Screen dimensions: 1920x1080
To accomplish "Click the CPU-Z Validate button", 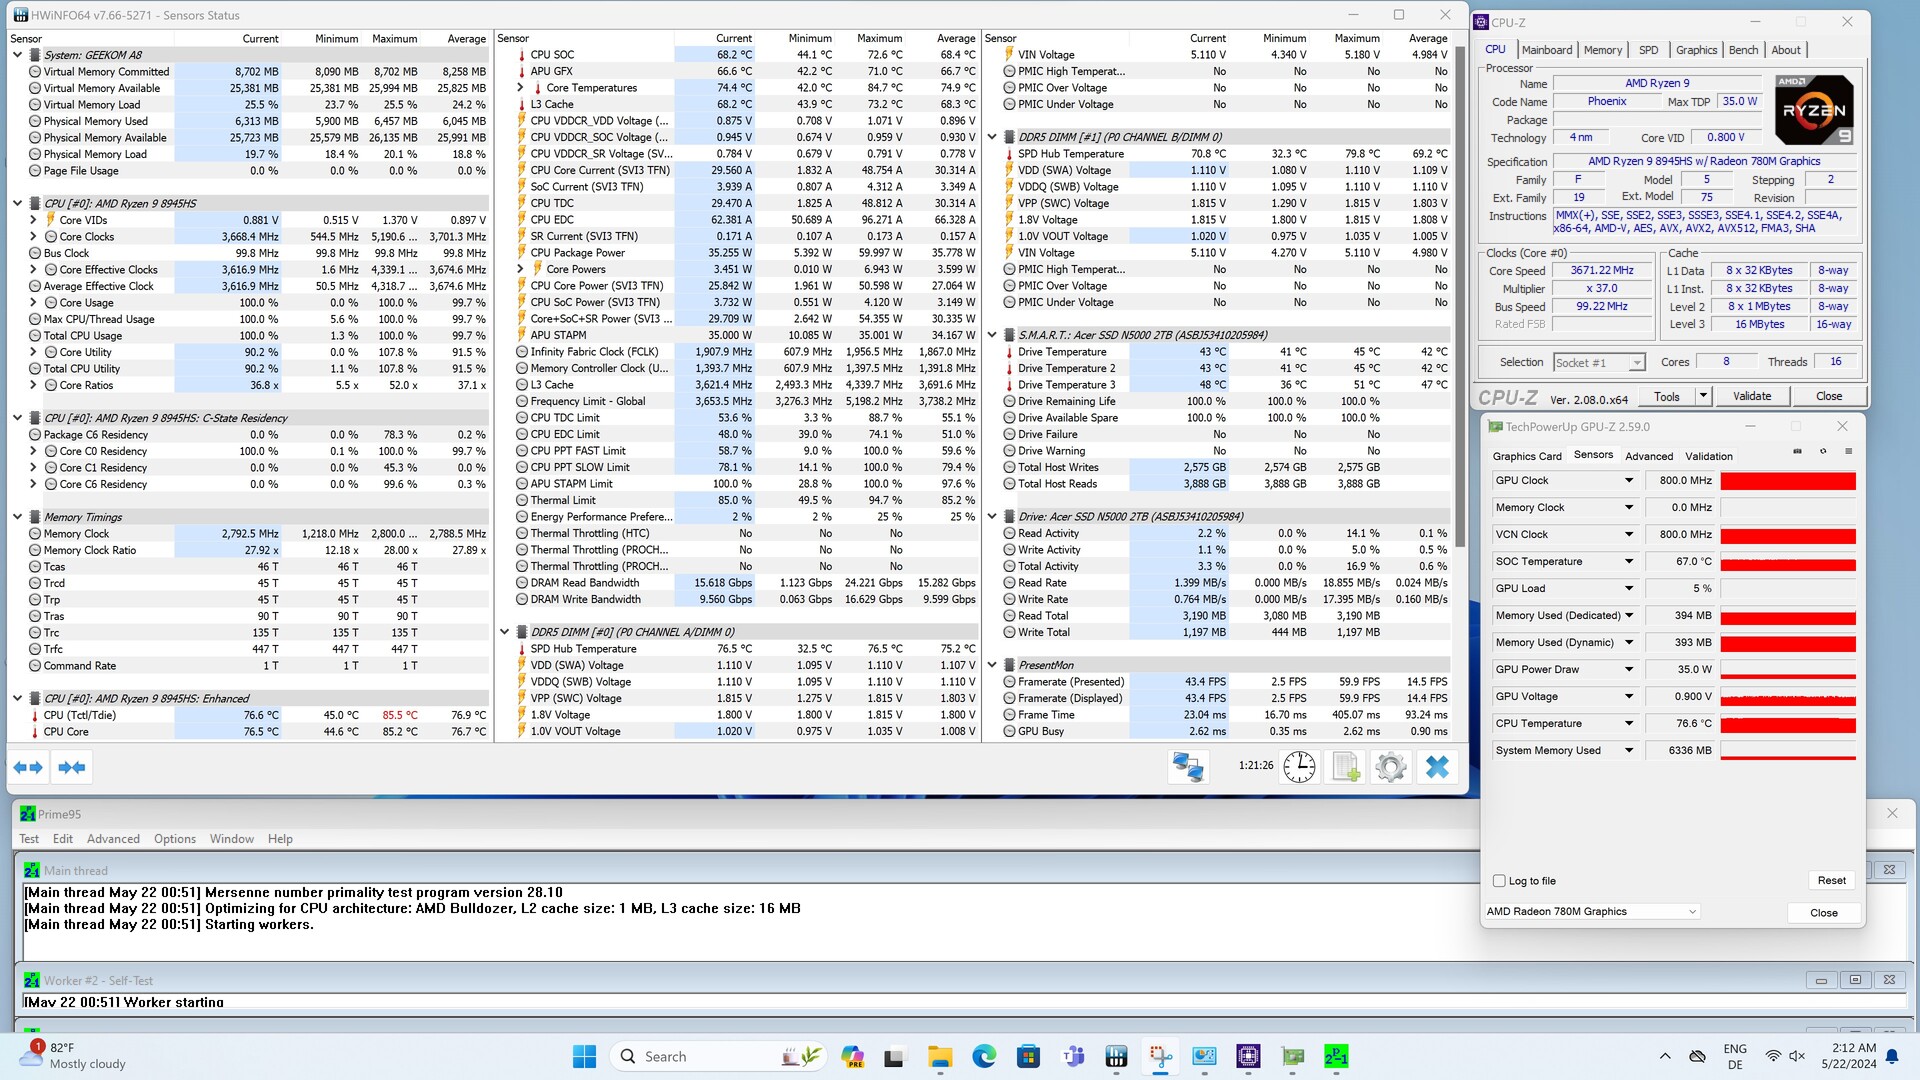I will point(1751,396).
